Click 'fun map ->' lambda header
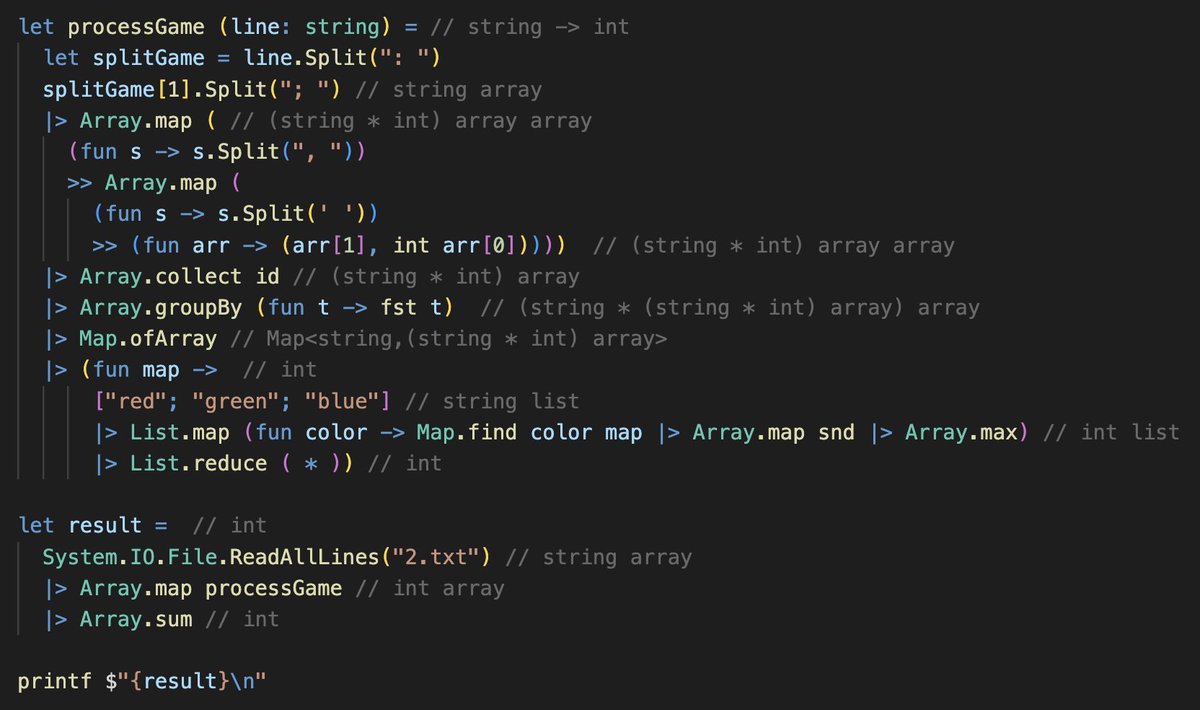The width and height of the screenshot is (1200, 710). 155,370
